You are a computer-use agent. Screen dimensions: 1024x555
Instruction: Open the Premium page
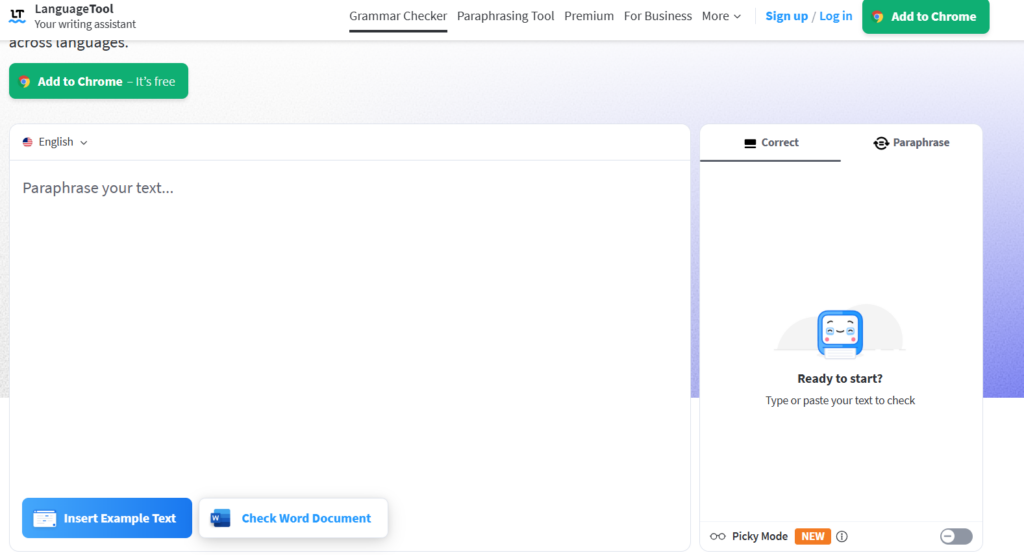(589, 16)
